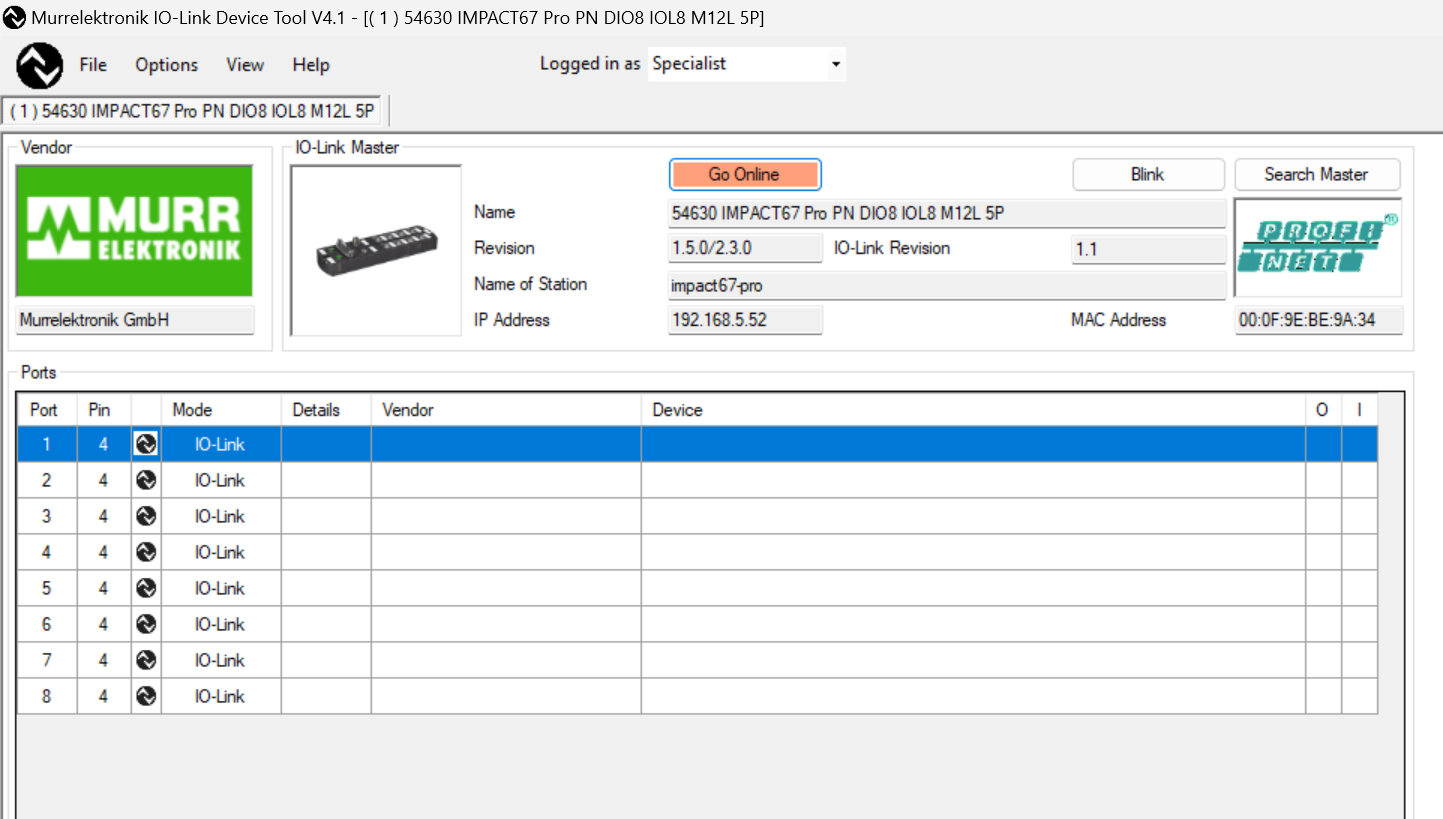Select port number 4 cell
The height and width of the screenshot is (819, 1443).
coord(47,552)
